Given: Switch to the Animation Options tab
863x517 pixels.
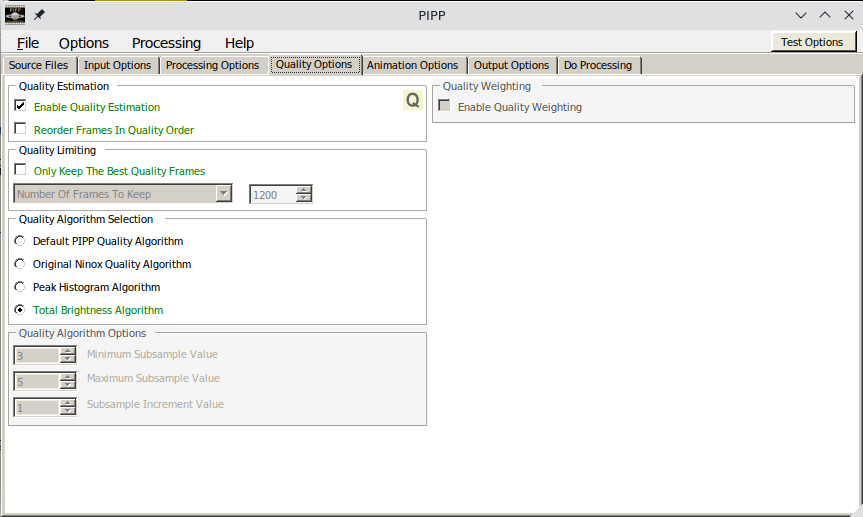Looking at the screenshot, I should pos(412,65).
